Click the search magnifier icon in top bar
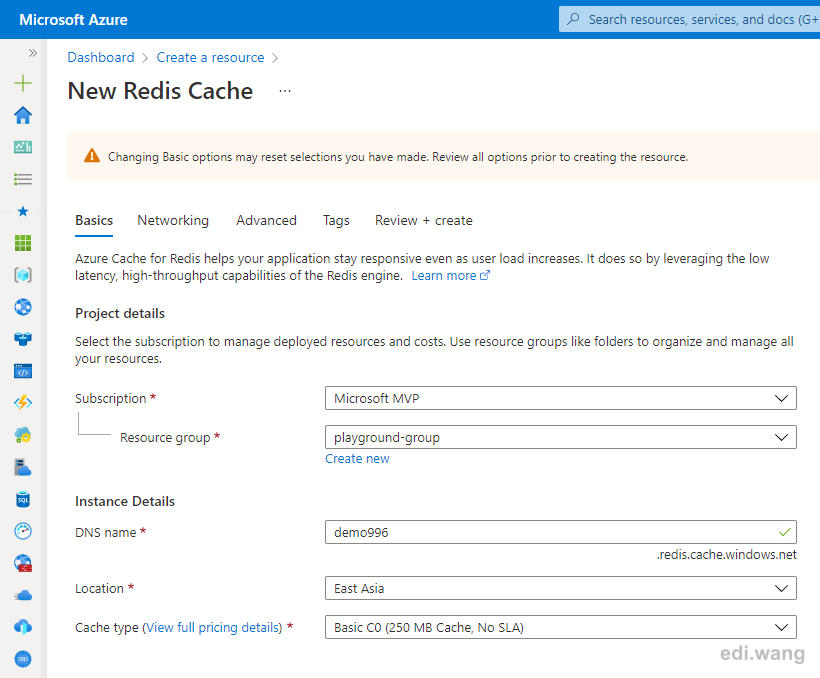 click(574, 19)
